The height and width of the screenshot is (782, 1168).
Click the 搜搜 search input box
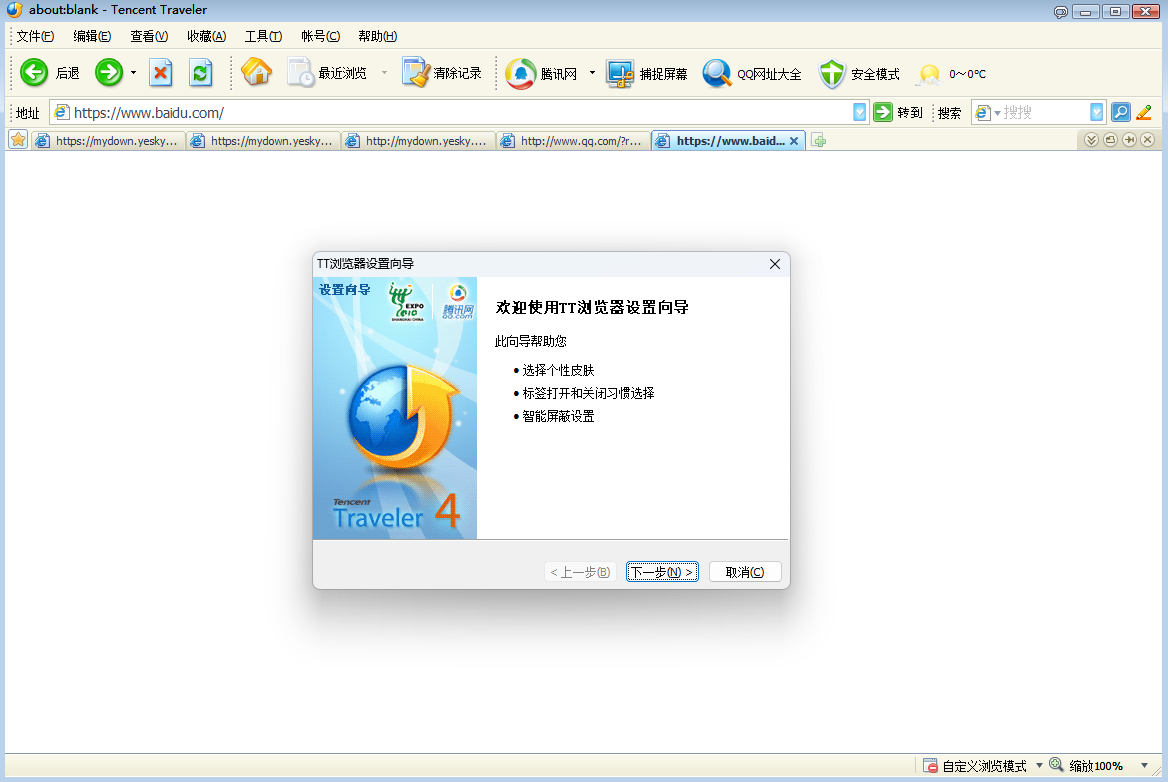click(x=1044, y=112)
